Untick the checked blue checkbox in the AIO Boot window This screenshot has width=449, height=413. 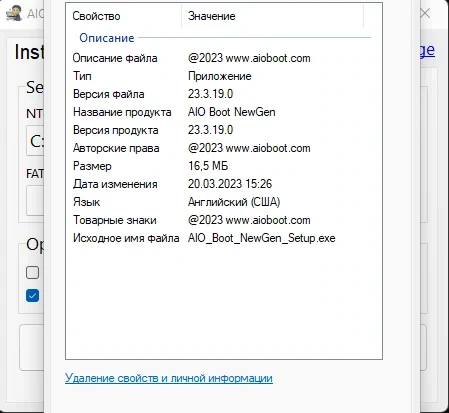tap(32, 296)
